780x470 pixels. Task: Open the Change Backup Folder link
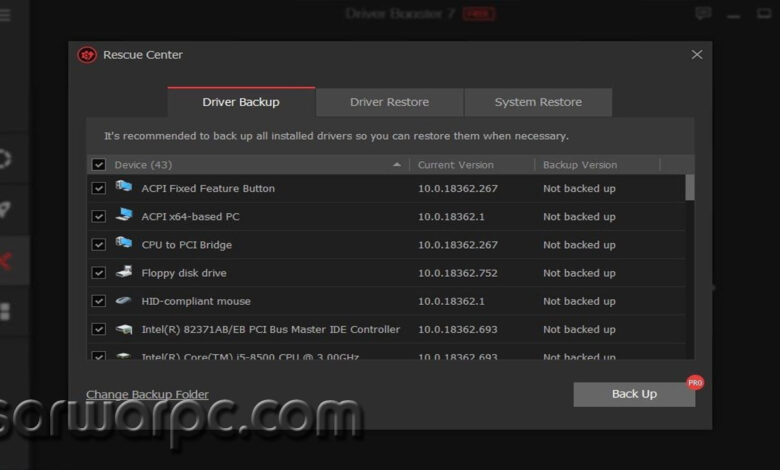[x=147, y=394]
